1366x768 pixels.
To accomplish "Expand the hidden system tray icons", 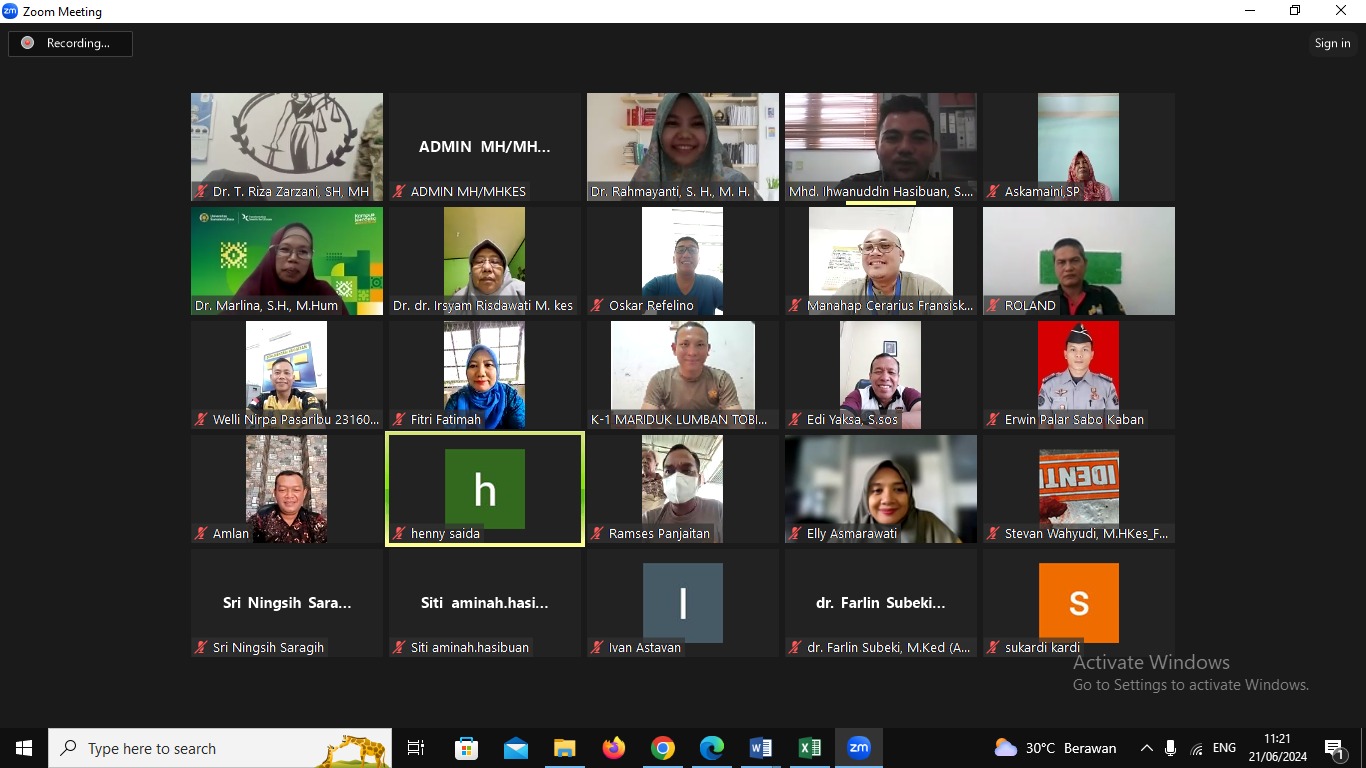I will (1147, 748).
